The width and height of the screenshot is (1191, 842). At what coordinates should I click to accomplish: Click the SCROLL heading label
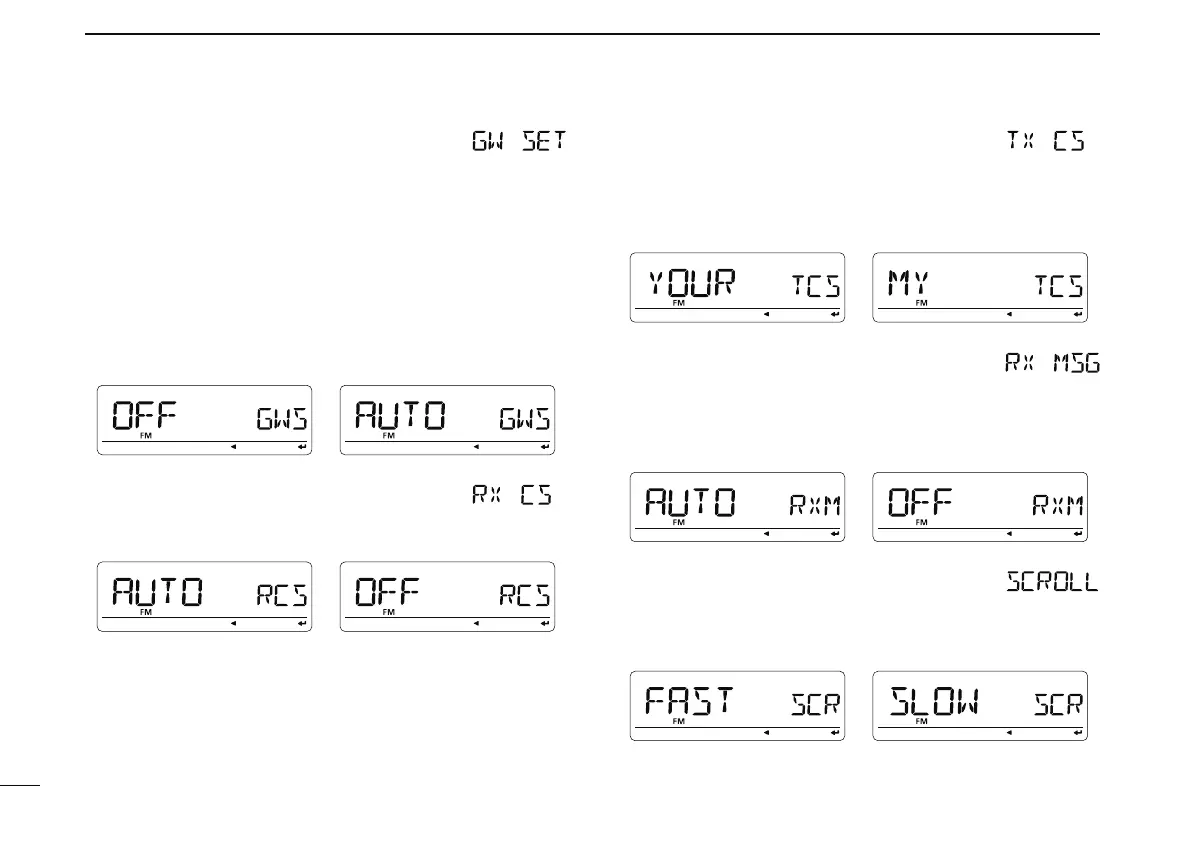(1049, 581)
